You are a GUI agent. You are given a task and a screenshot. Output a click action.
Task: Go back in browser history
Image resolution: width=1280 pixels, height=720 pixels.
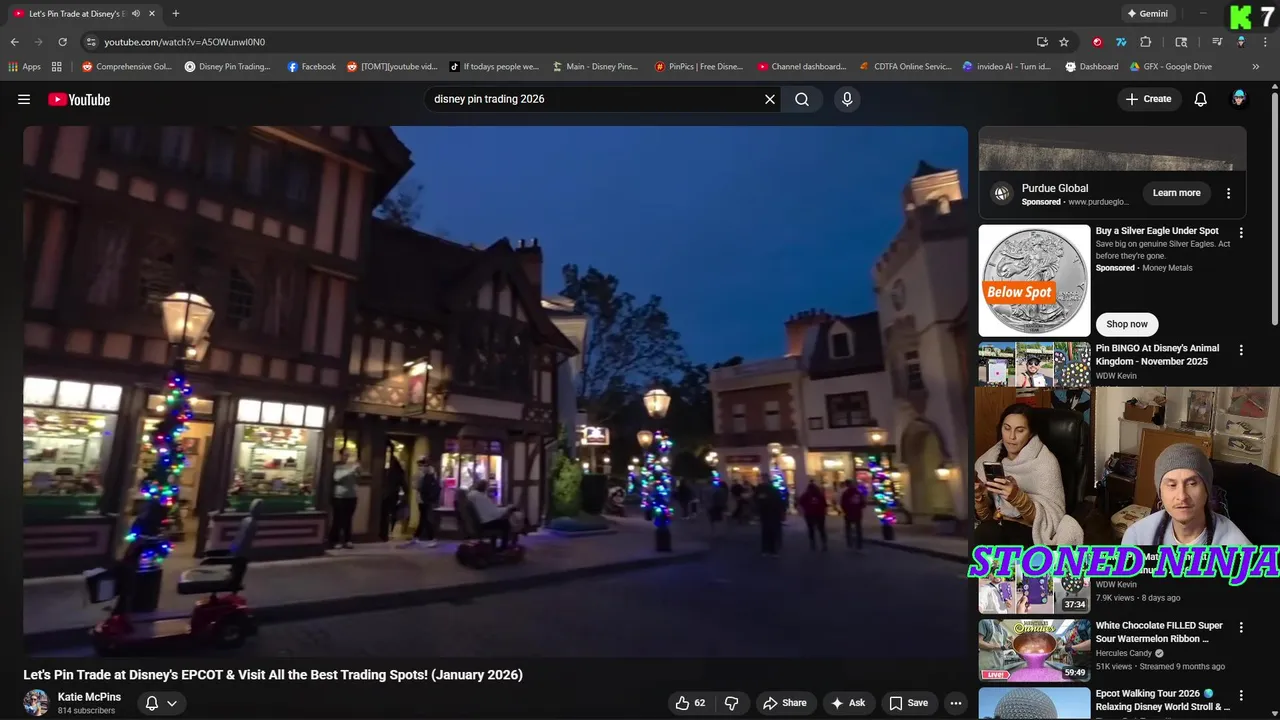(x=14, y=42)
